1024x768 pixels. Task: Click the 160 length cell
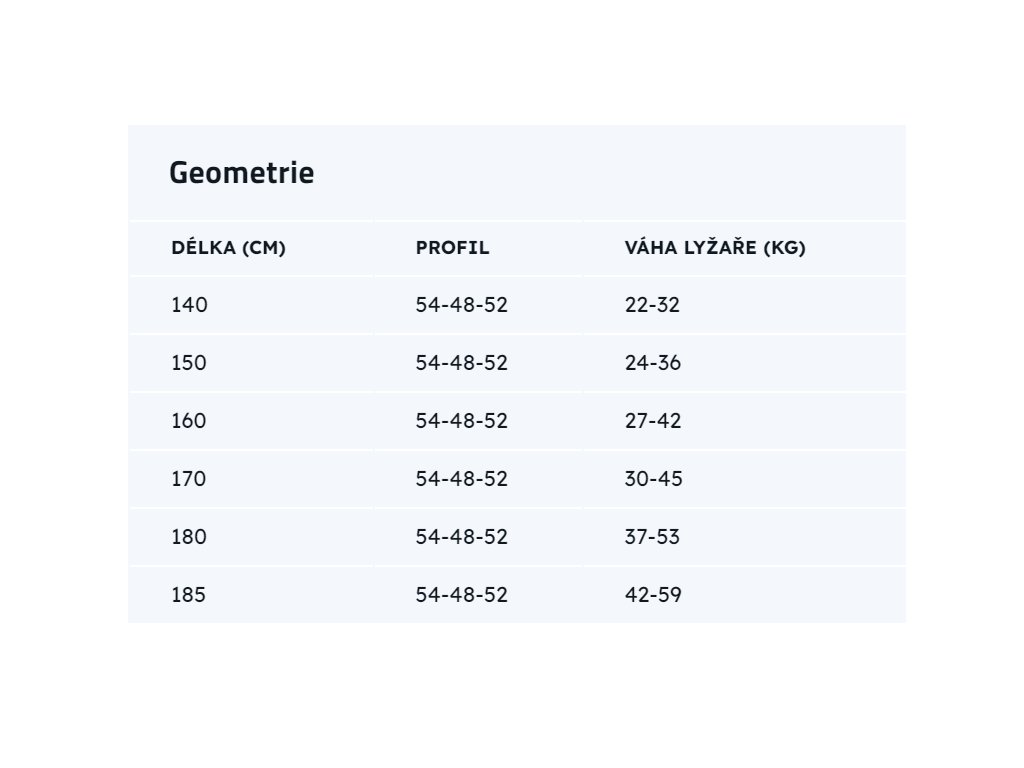pos(189,421)
